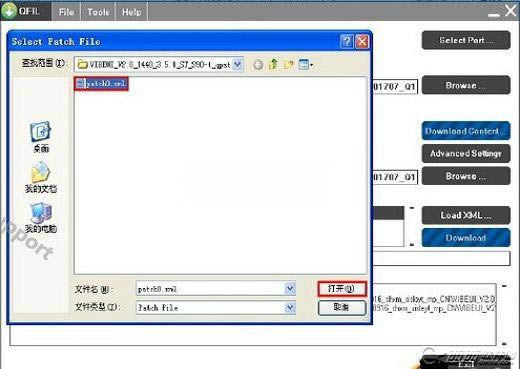Viewport: 520px width, 369px height.
Task: Go up one folder level icon
Action: click(273, 64)
